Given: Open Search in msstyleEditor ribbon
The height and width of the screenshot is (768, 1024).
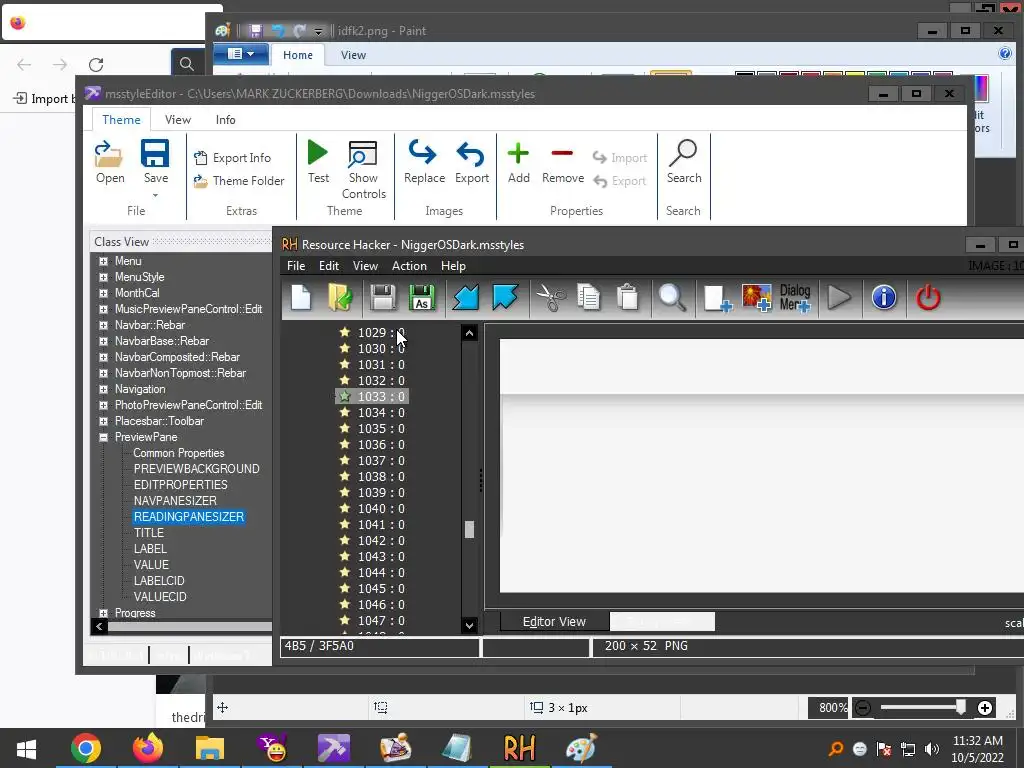Looking at the screenshot, I should tap(684, 162).
